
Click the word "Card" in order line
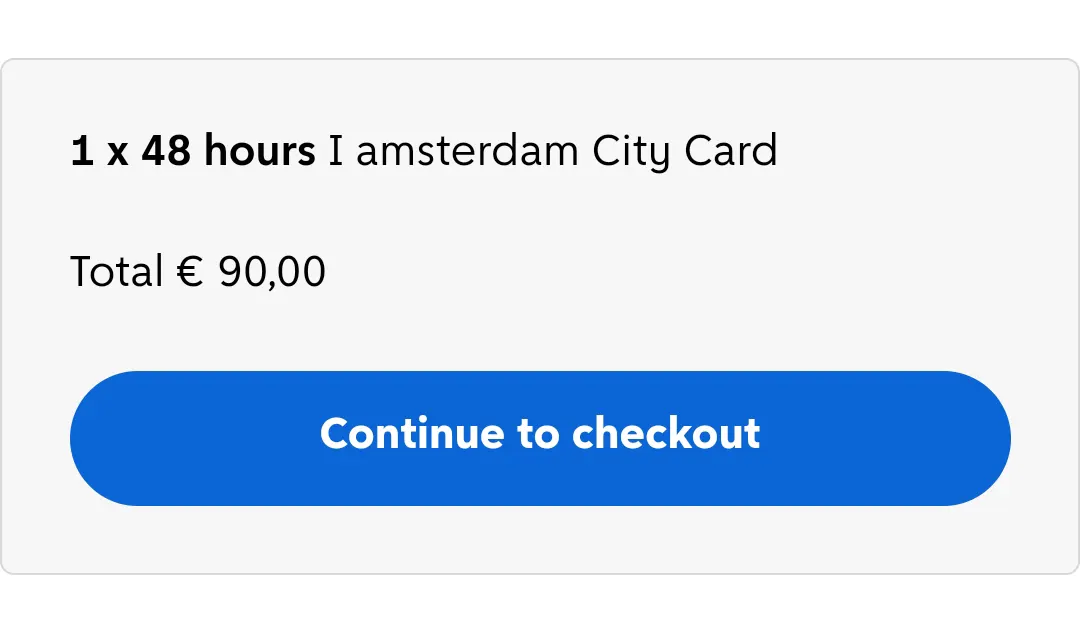pyautogui.click(x=730, y=152)
